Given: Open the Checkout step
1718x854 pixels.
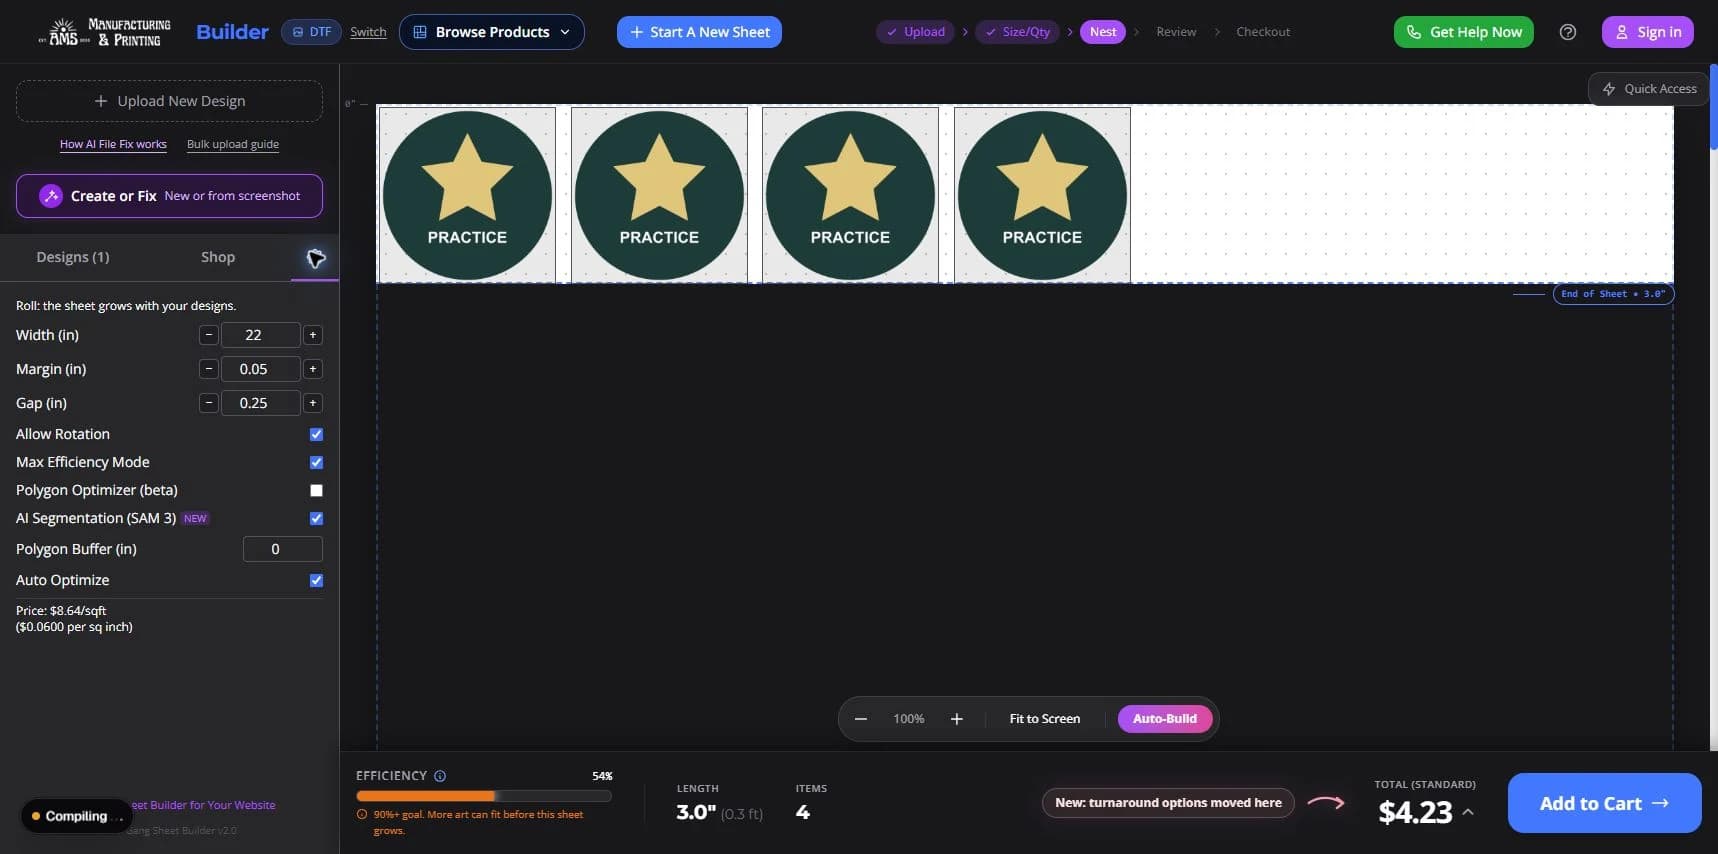Looking at the screenshot, I should pyautogui.click(x=1263, y=32).
